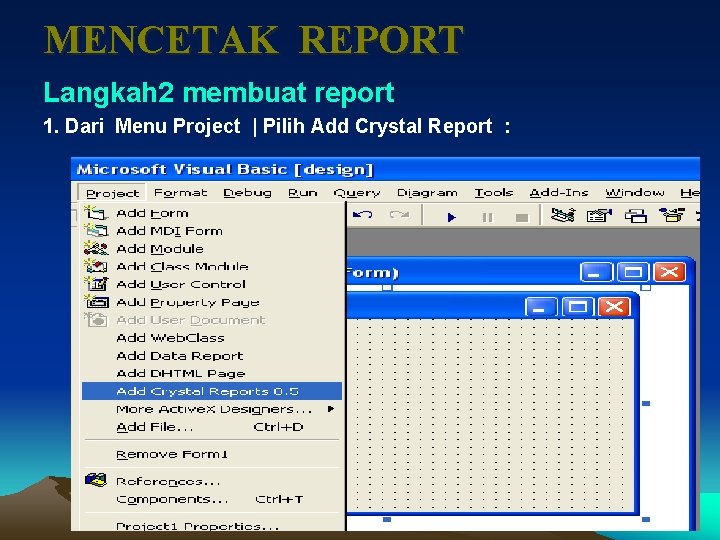
Task: Select Add Data Report menu entry
Action: click(x=212, y=356)
